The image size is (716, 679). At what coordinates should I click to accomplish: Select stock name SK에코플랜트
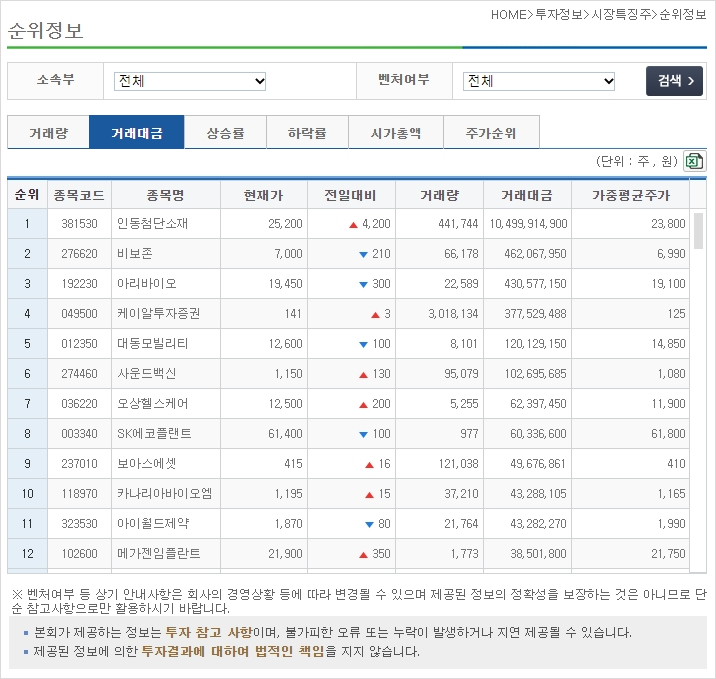pos(154,433)
